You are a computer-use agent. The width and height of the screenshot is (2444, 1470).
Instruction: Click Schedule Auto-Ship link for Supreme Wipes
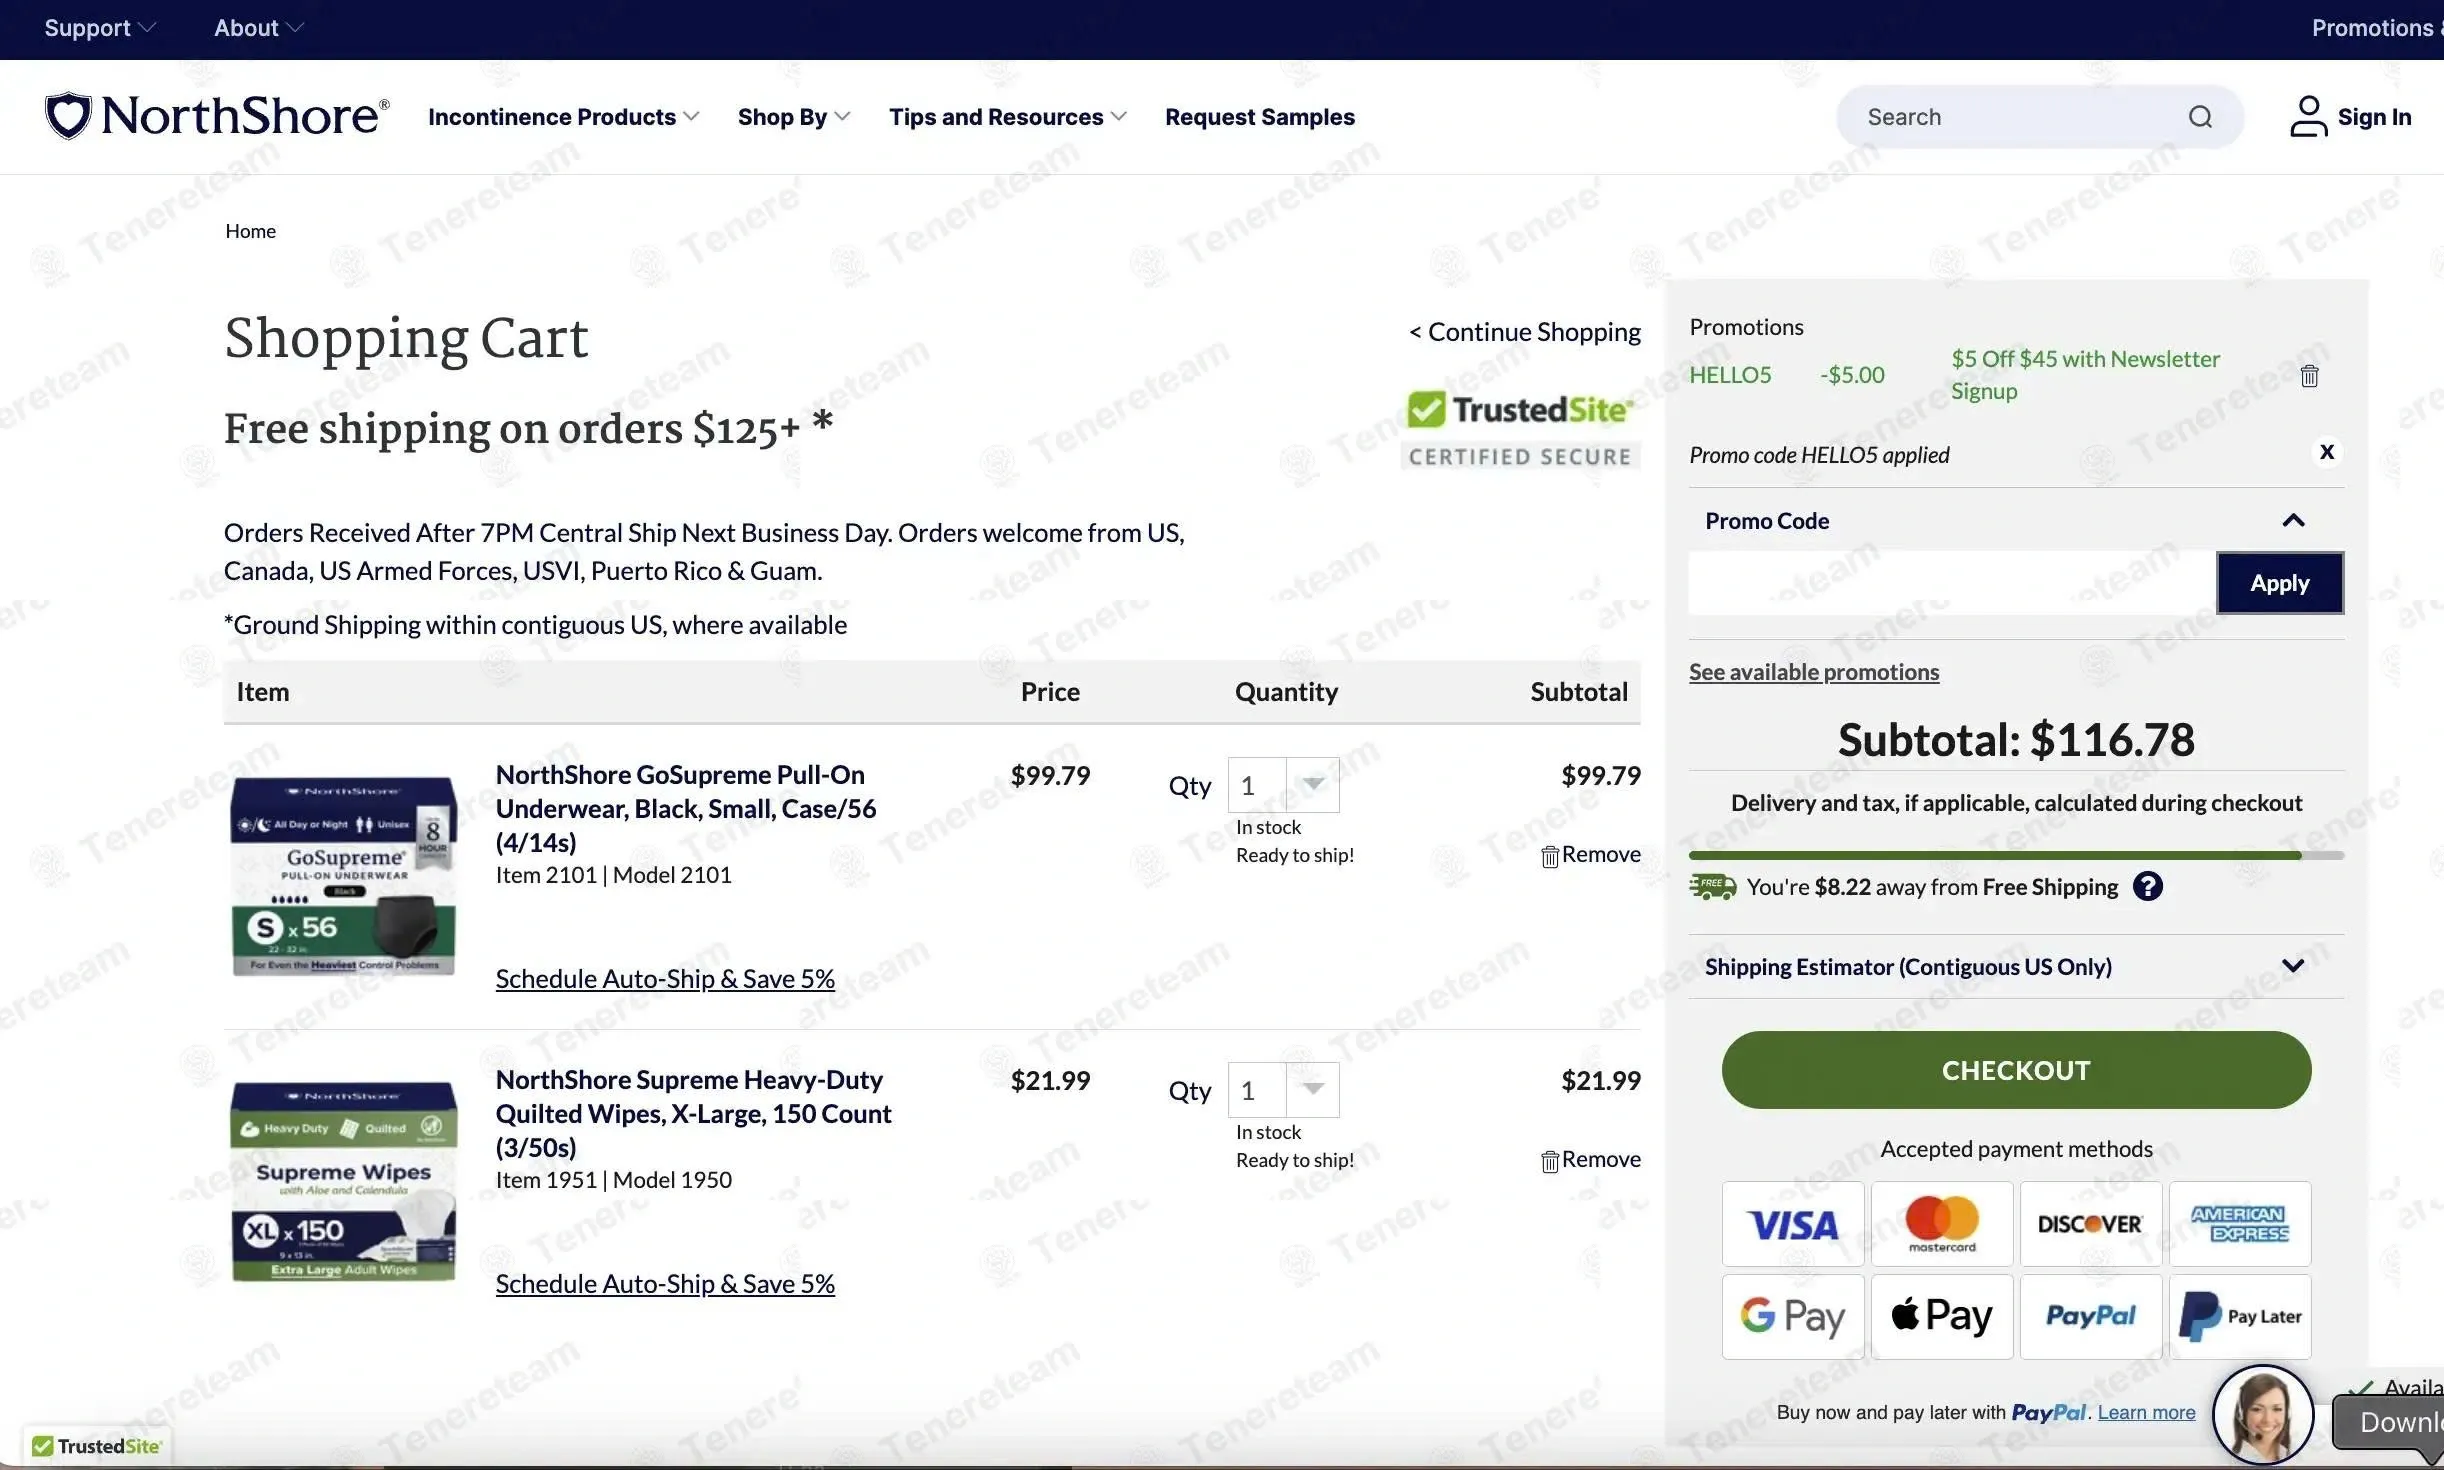[665, 1284]
